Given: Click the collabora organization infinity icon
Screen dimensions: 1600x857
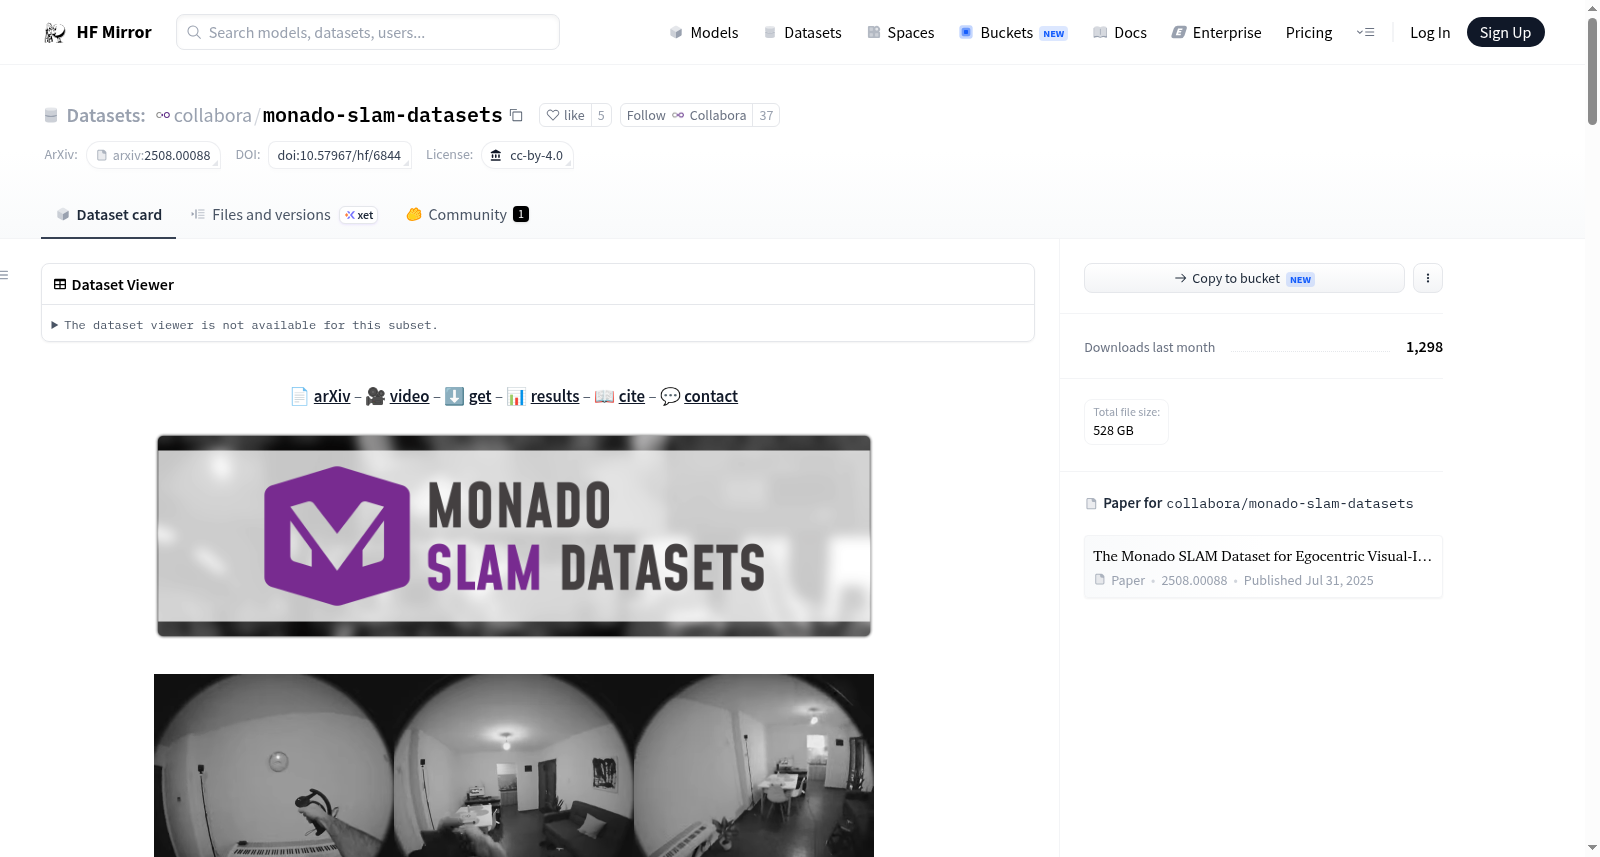Looking at the screenshot, I should pyautogui.click(x=163, y=115).
